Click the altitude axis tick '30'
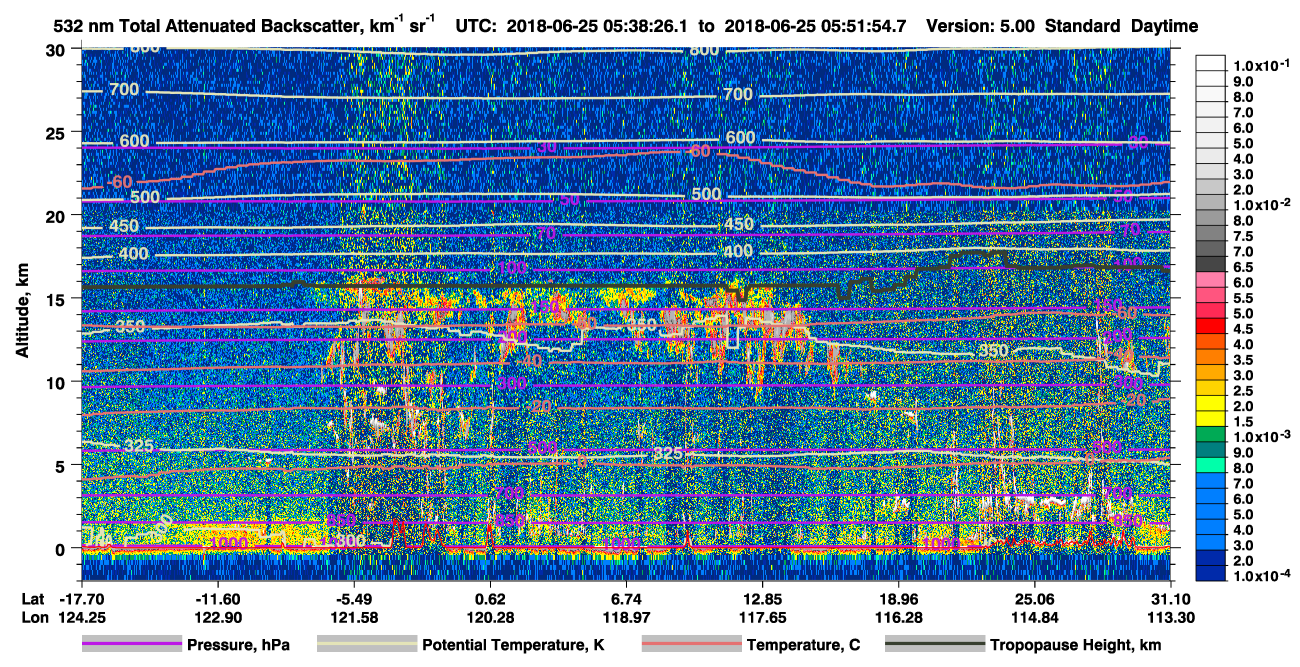The width and height of the screenshot is (1300, 667). (x=55, y=49)
